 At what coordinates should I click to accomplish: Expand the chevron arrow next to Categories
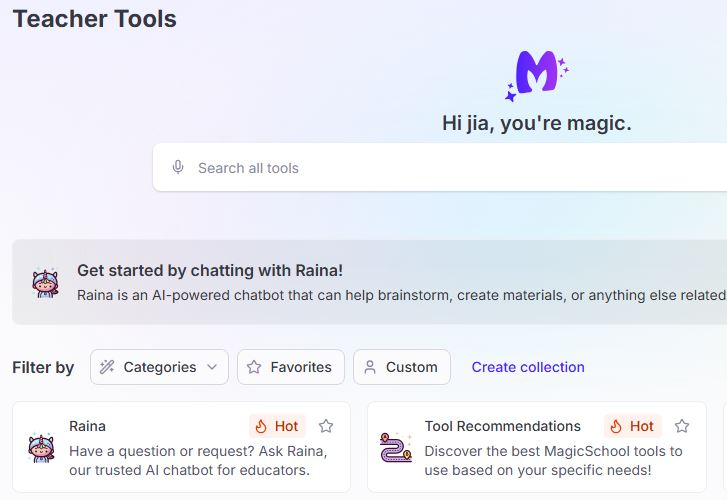tap(212, 367)
